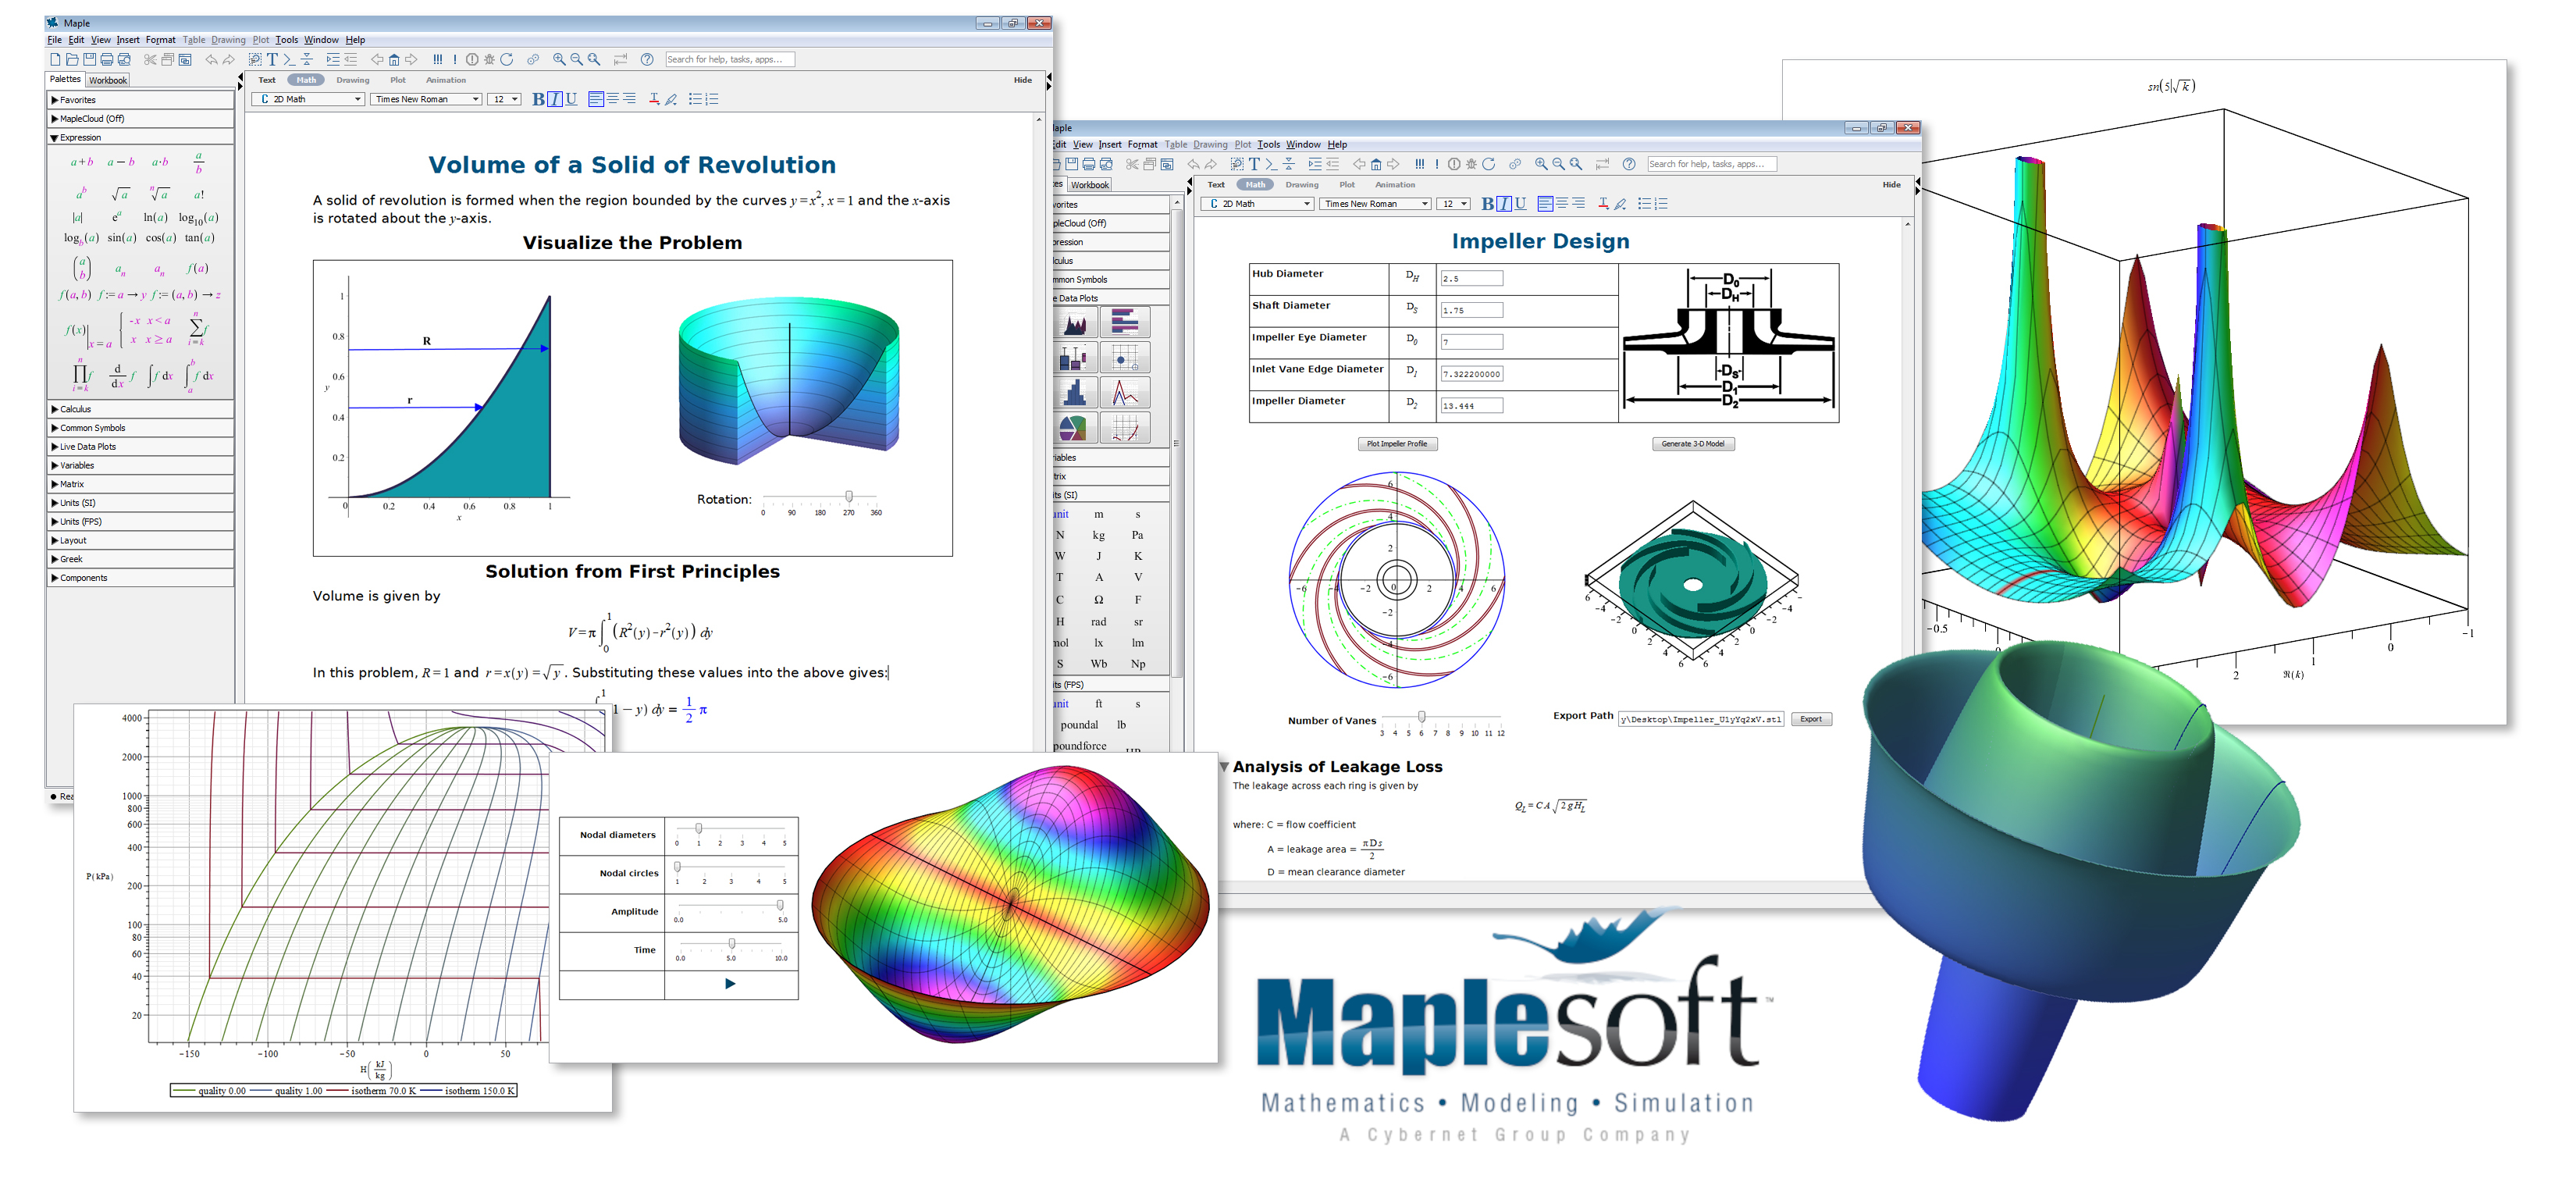Click the Home icon in left toolbar
2576x1186 pixels.
[x=394, y=60]
